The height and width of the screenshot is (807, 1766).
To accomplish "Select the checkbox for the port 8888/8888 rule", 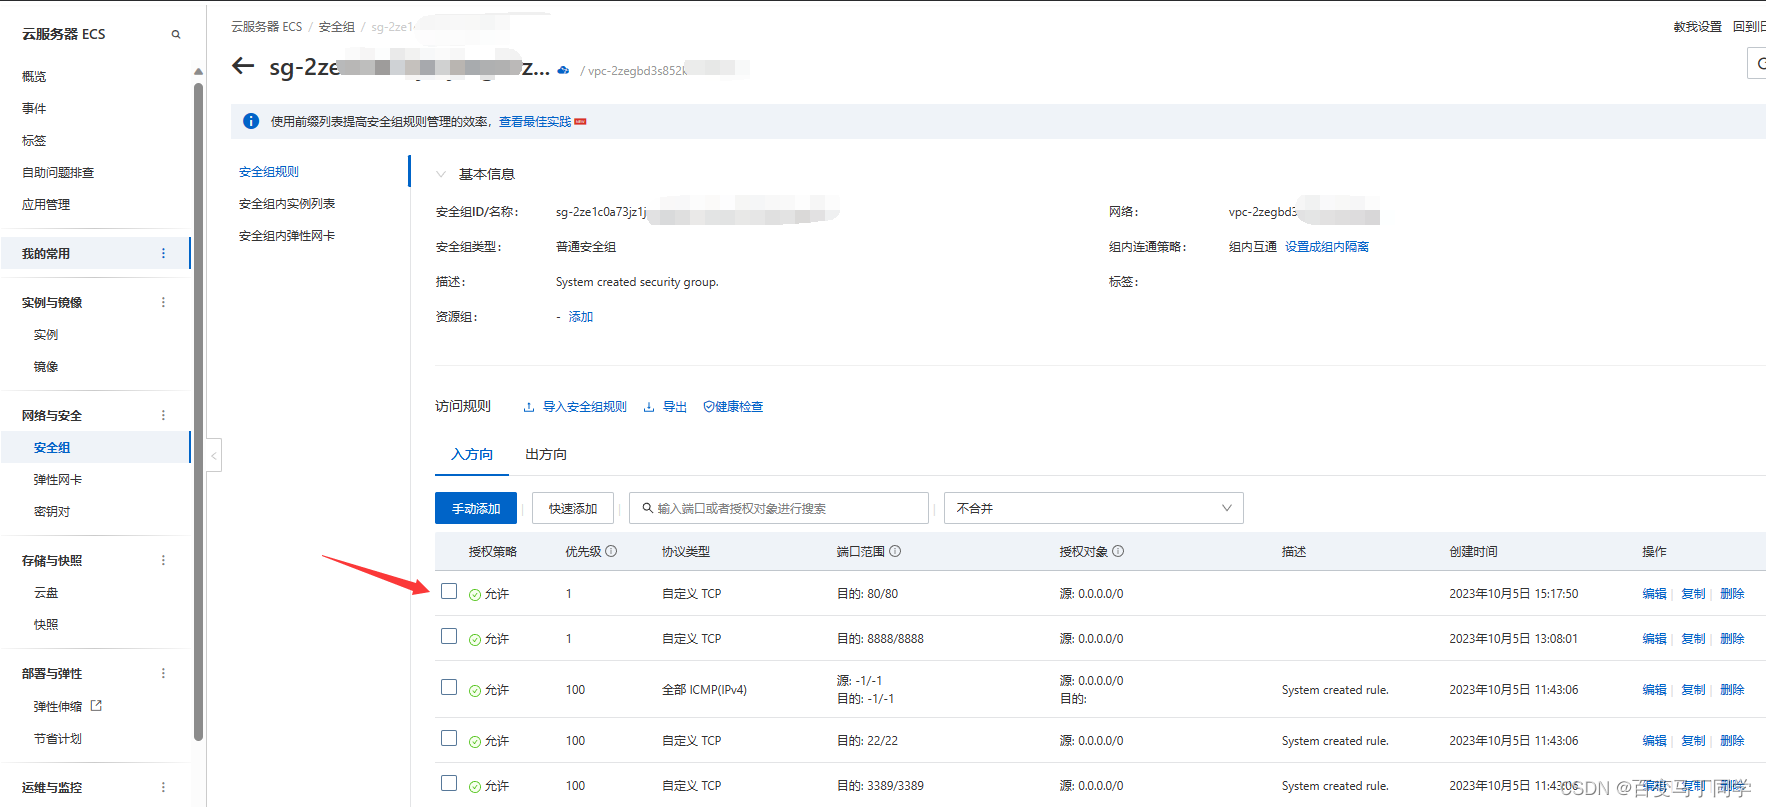I will coord(449,636).
